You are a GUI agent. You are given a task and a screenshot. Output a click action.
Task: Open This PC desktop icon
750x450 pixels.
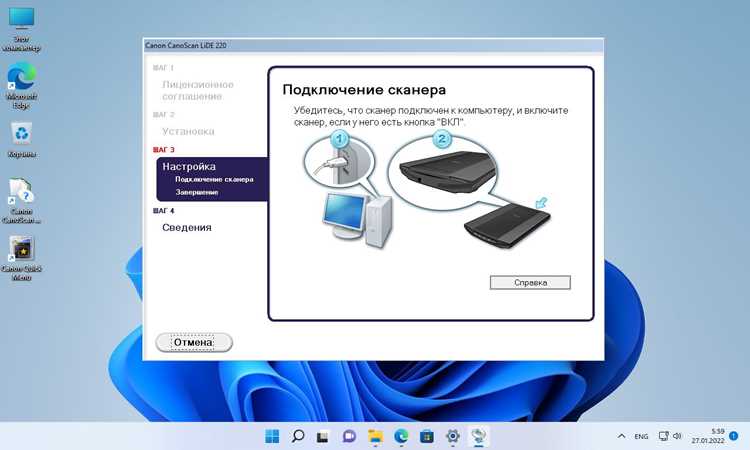coord(22,30)
